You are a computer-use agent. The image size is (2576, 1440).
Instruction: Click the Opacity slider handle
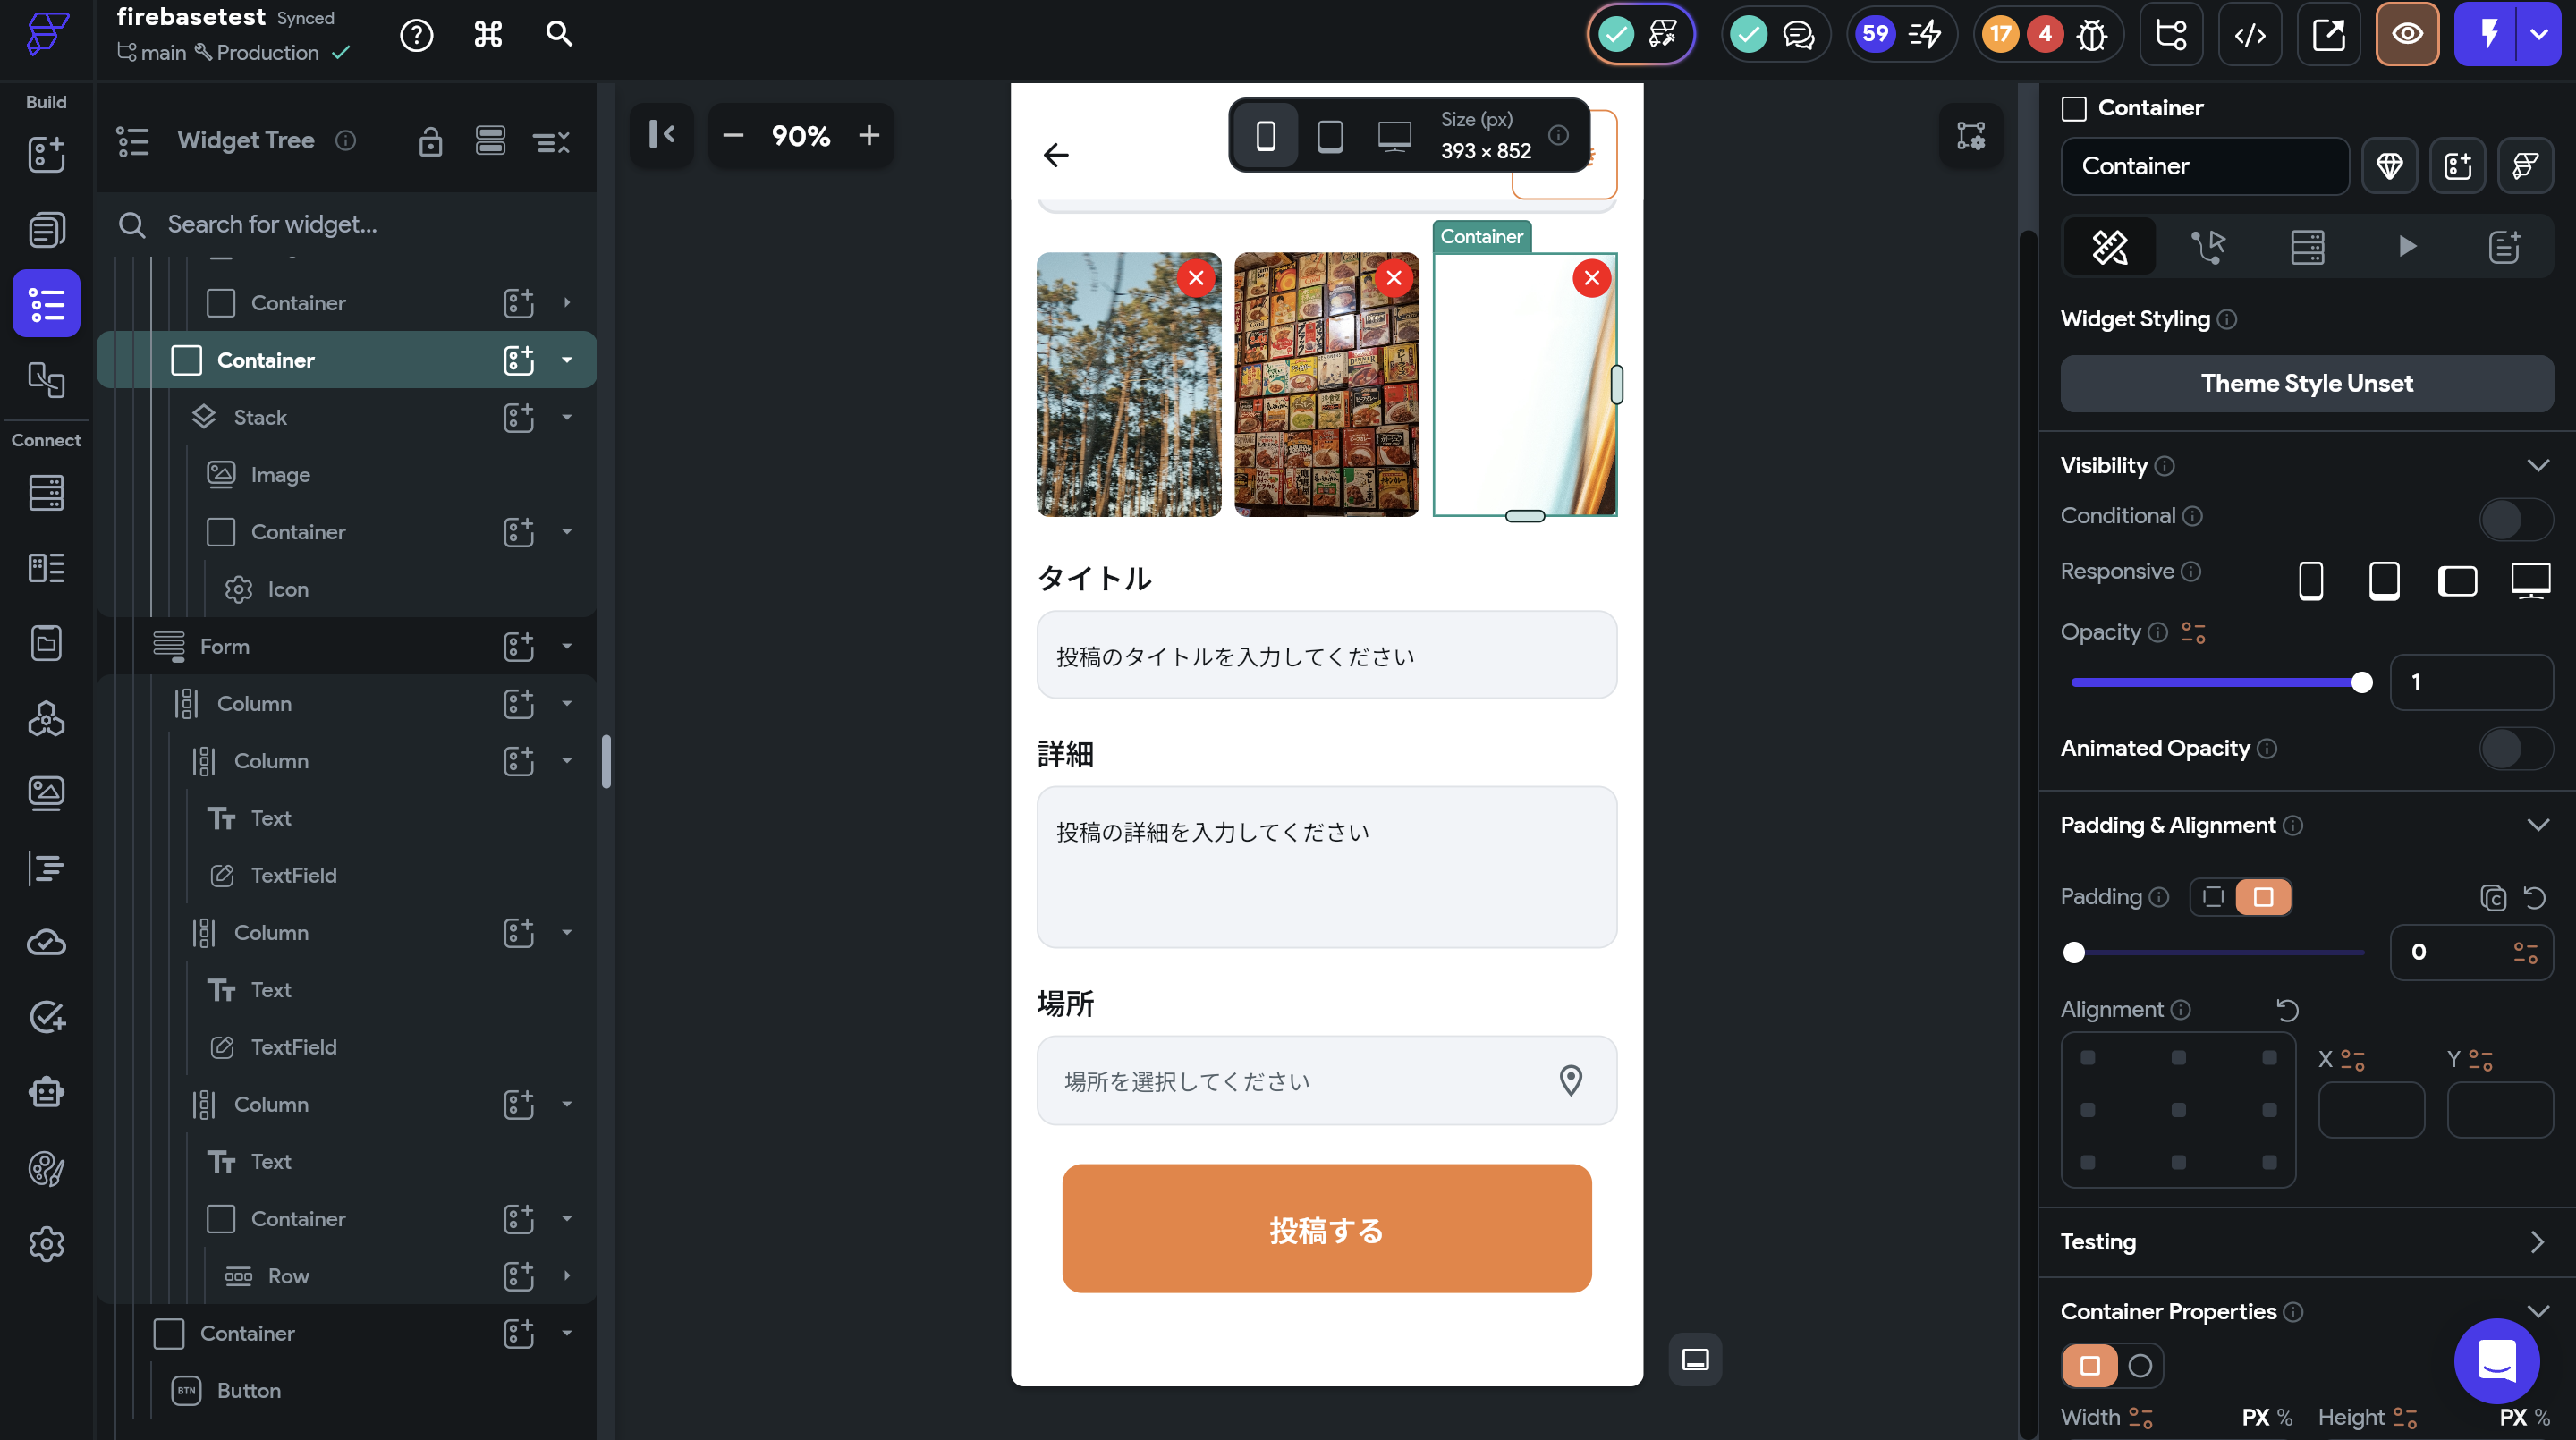pyautogui.click(x=2361, y=683)
